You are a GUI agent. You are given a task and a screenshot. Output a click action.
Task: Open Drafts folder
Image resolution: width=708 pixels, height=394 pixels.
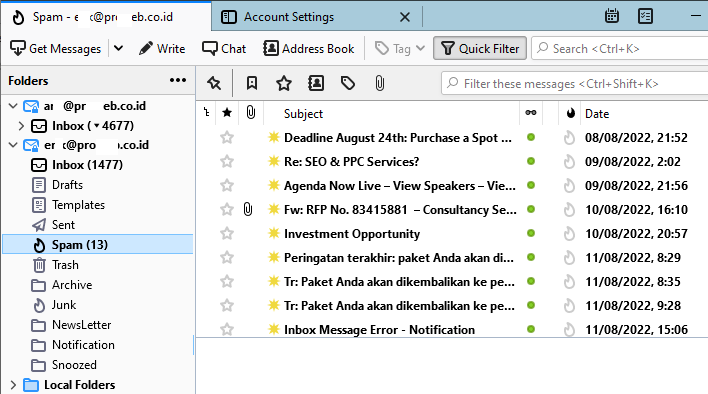(67, 185)
